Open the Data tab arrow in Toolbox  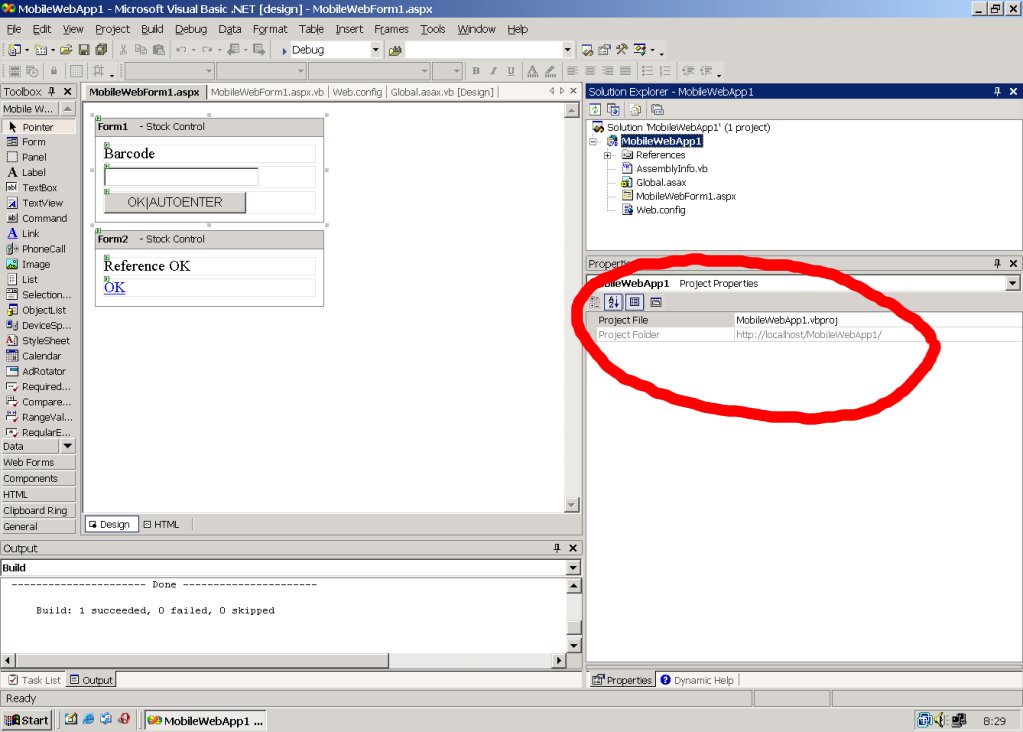[x=67, y=446]
